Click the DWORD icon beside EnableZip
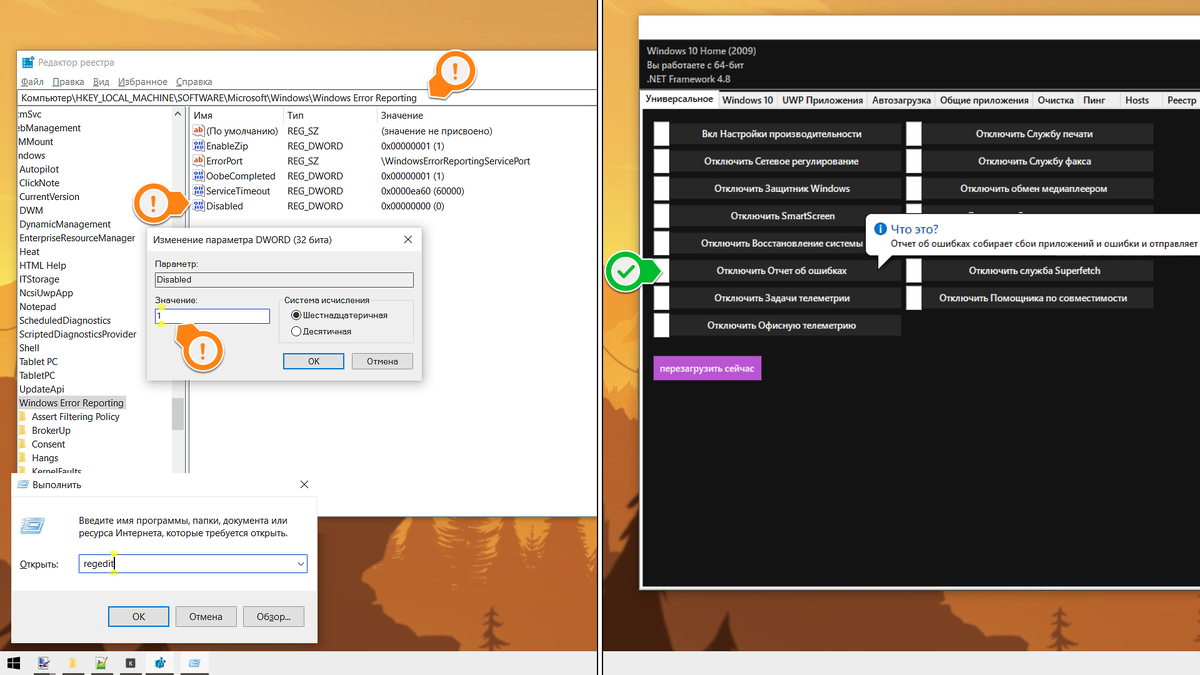The image size is (1200, 675). point(198,146)
